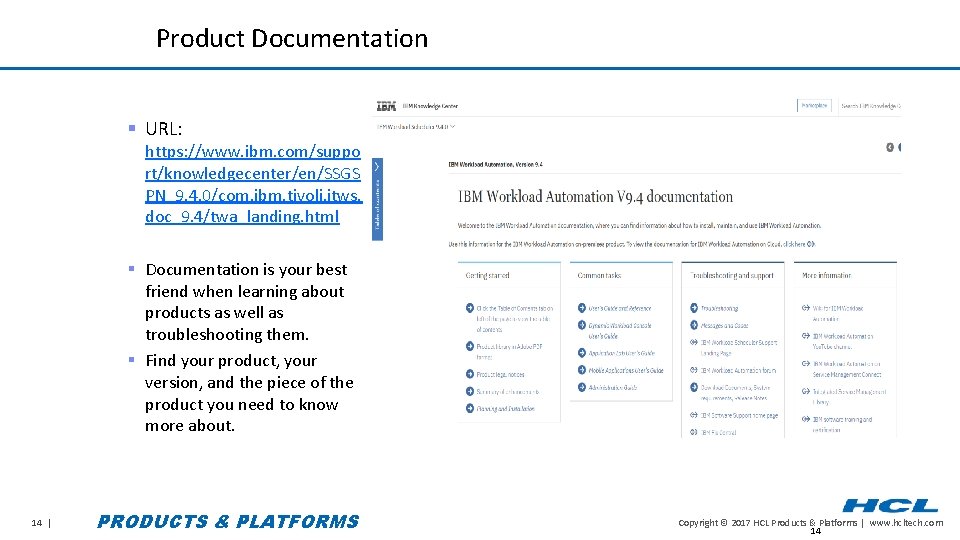The width and height of the screenshot is (960, 540).
Task: Click external-link icon for Workload Automation YouTube channel
Action: pos(806,336)
